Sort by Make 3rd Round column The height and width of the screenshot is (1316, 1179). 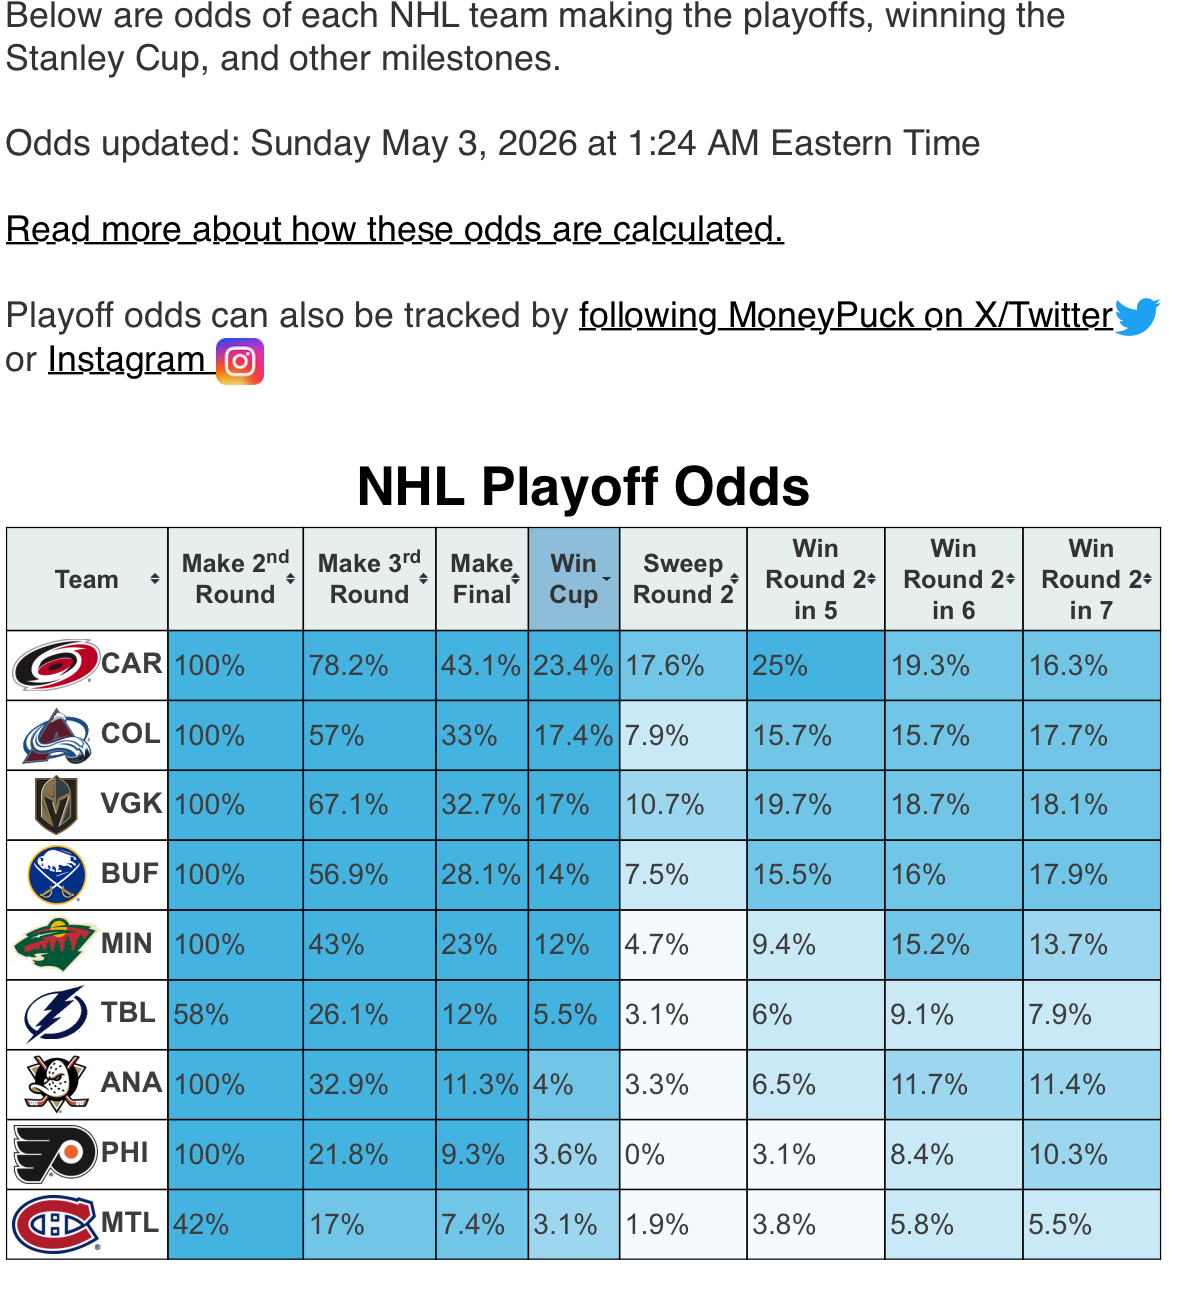[369, 579]
